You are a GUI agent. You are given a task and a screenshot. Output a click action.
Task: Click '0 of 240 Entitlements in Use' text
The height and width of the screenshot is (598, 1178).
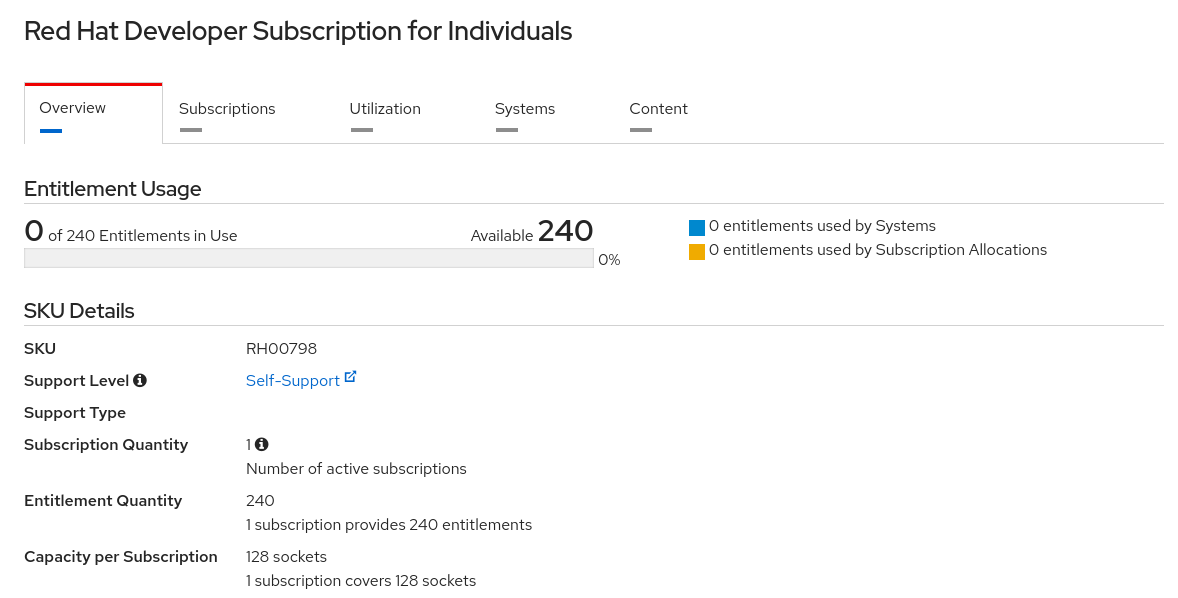(x=131, y=231)
